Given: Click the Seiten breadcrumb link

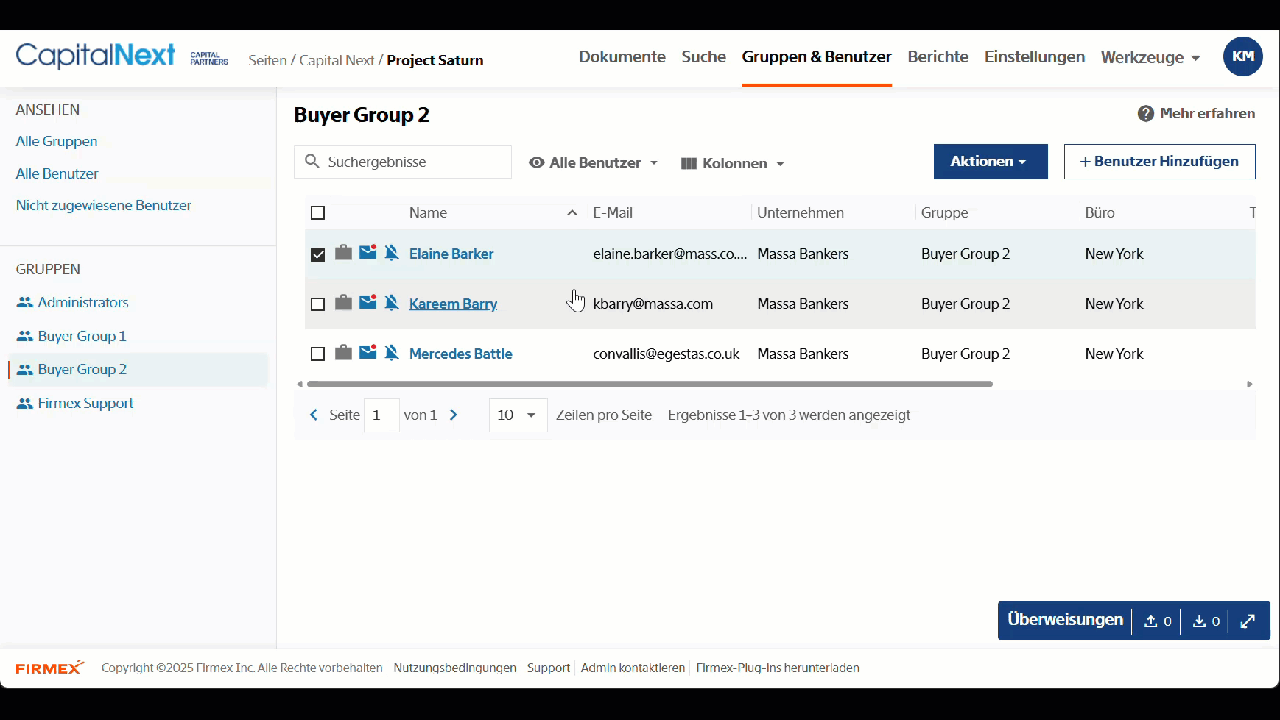Looking at the screenshot, I should click(268, 60).
